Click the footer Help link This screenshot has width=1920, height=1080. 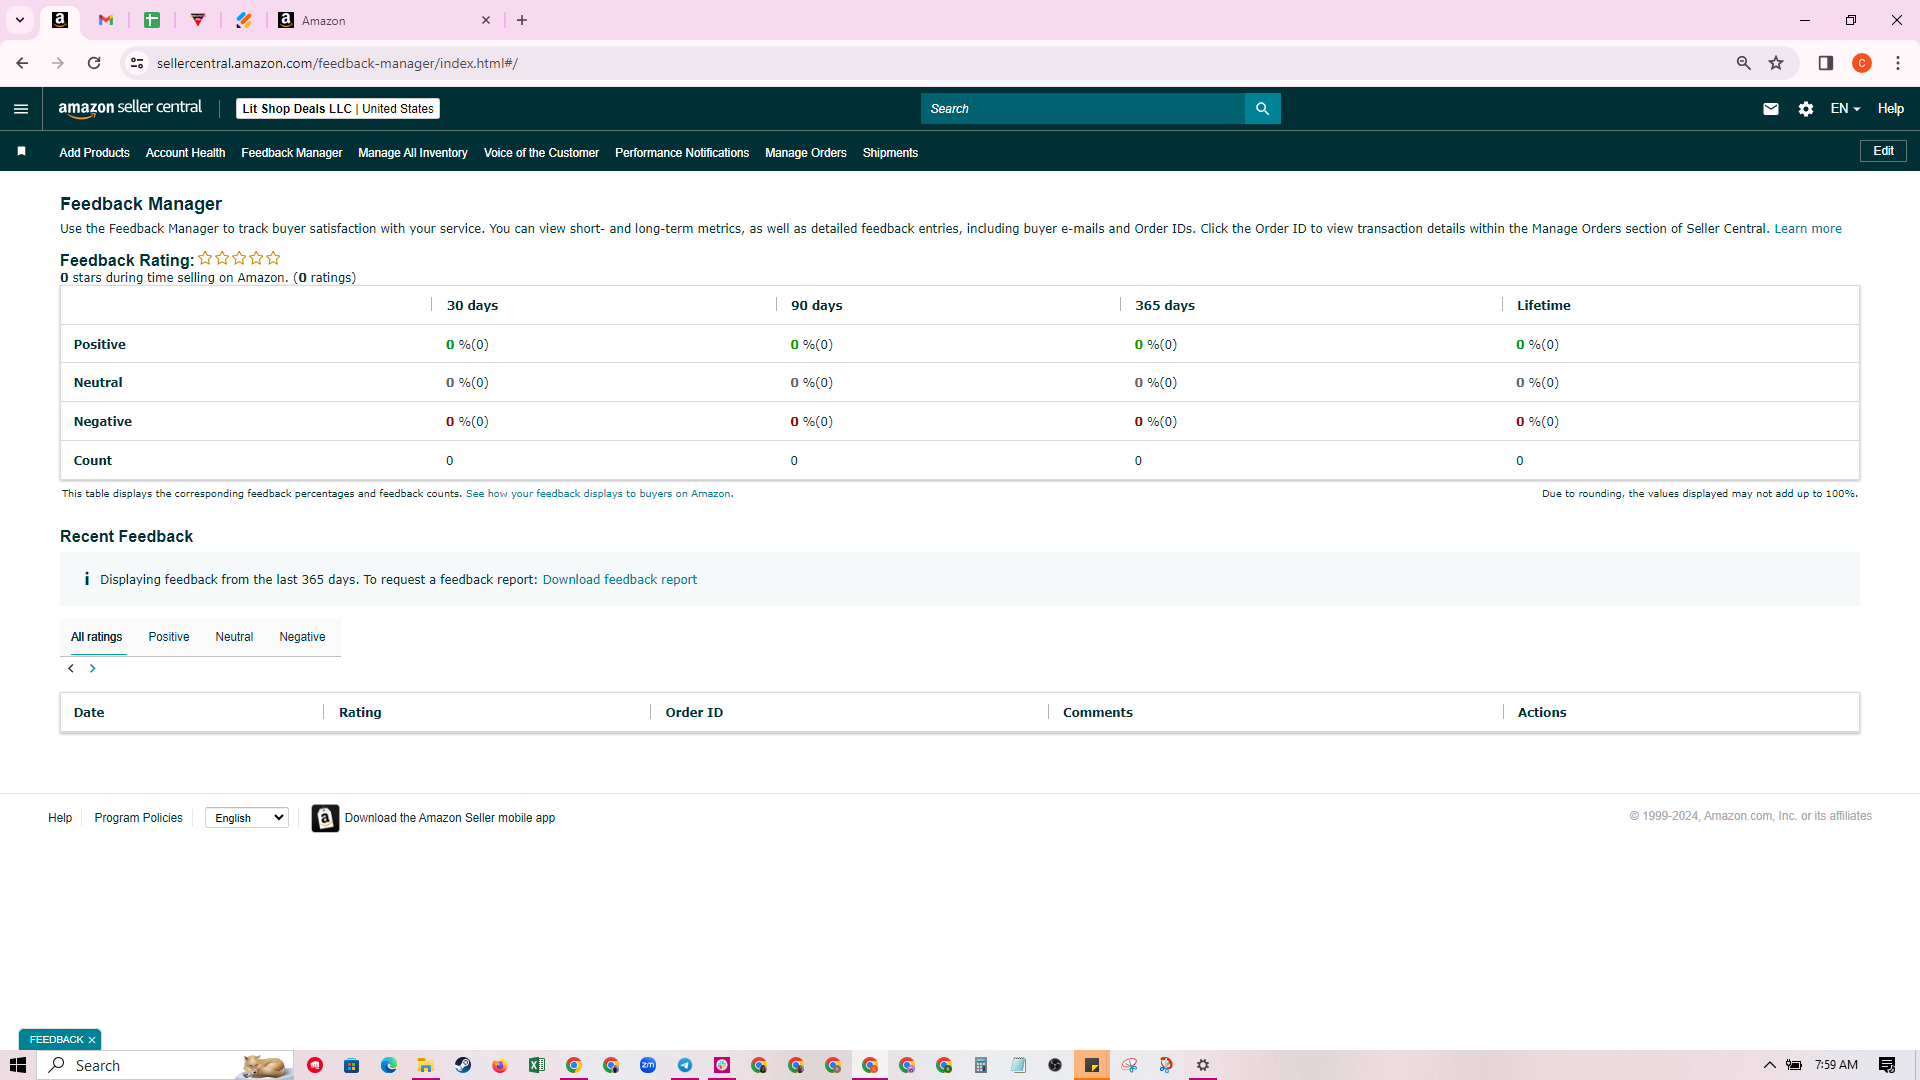60,818
